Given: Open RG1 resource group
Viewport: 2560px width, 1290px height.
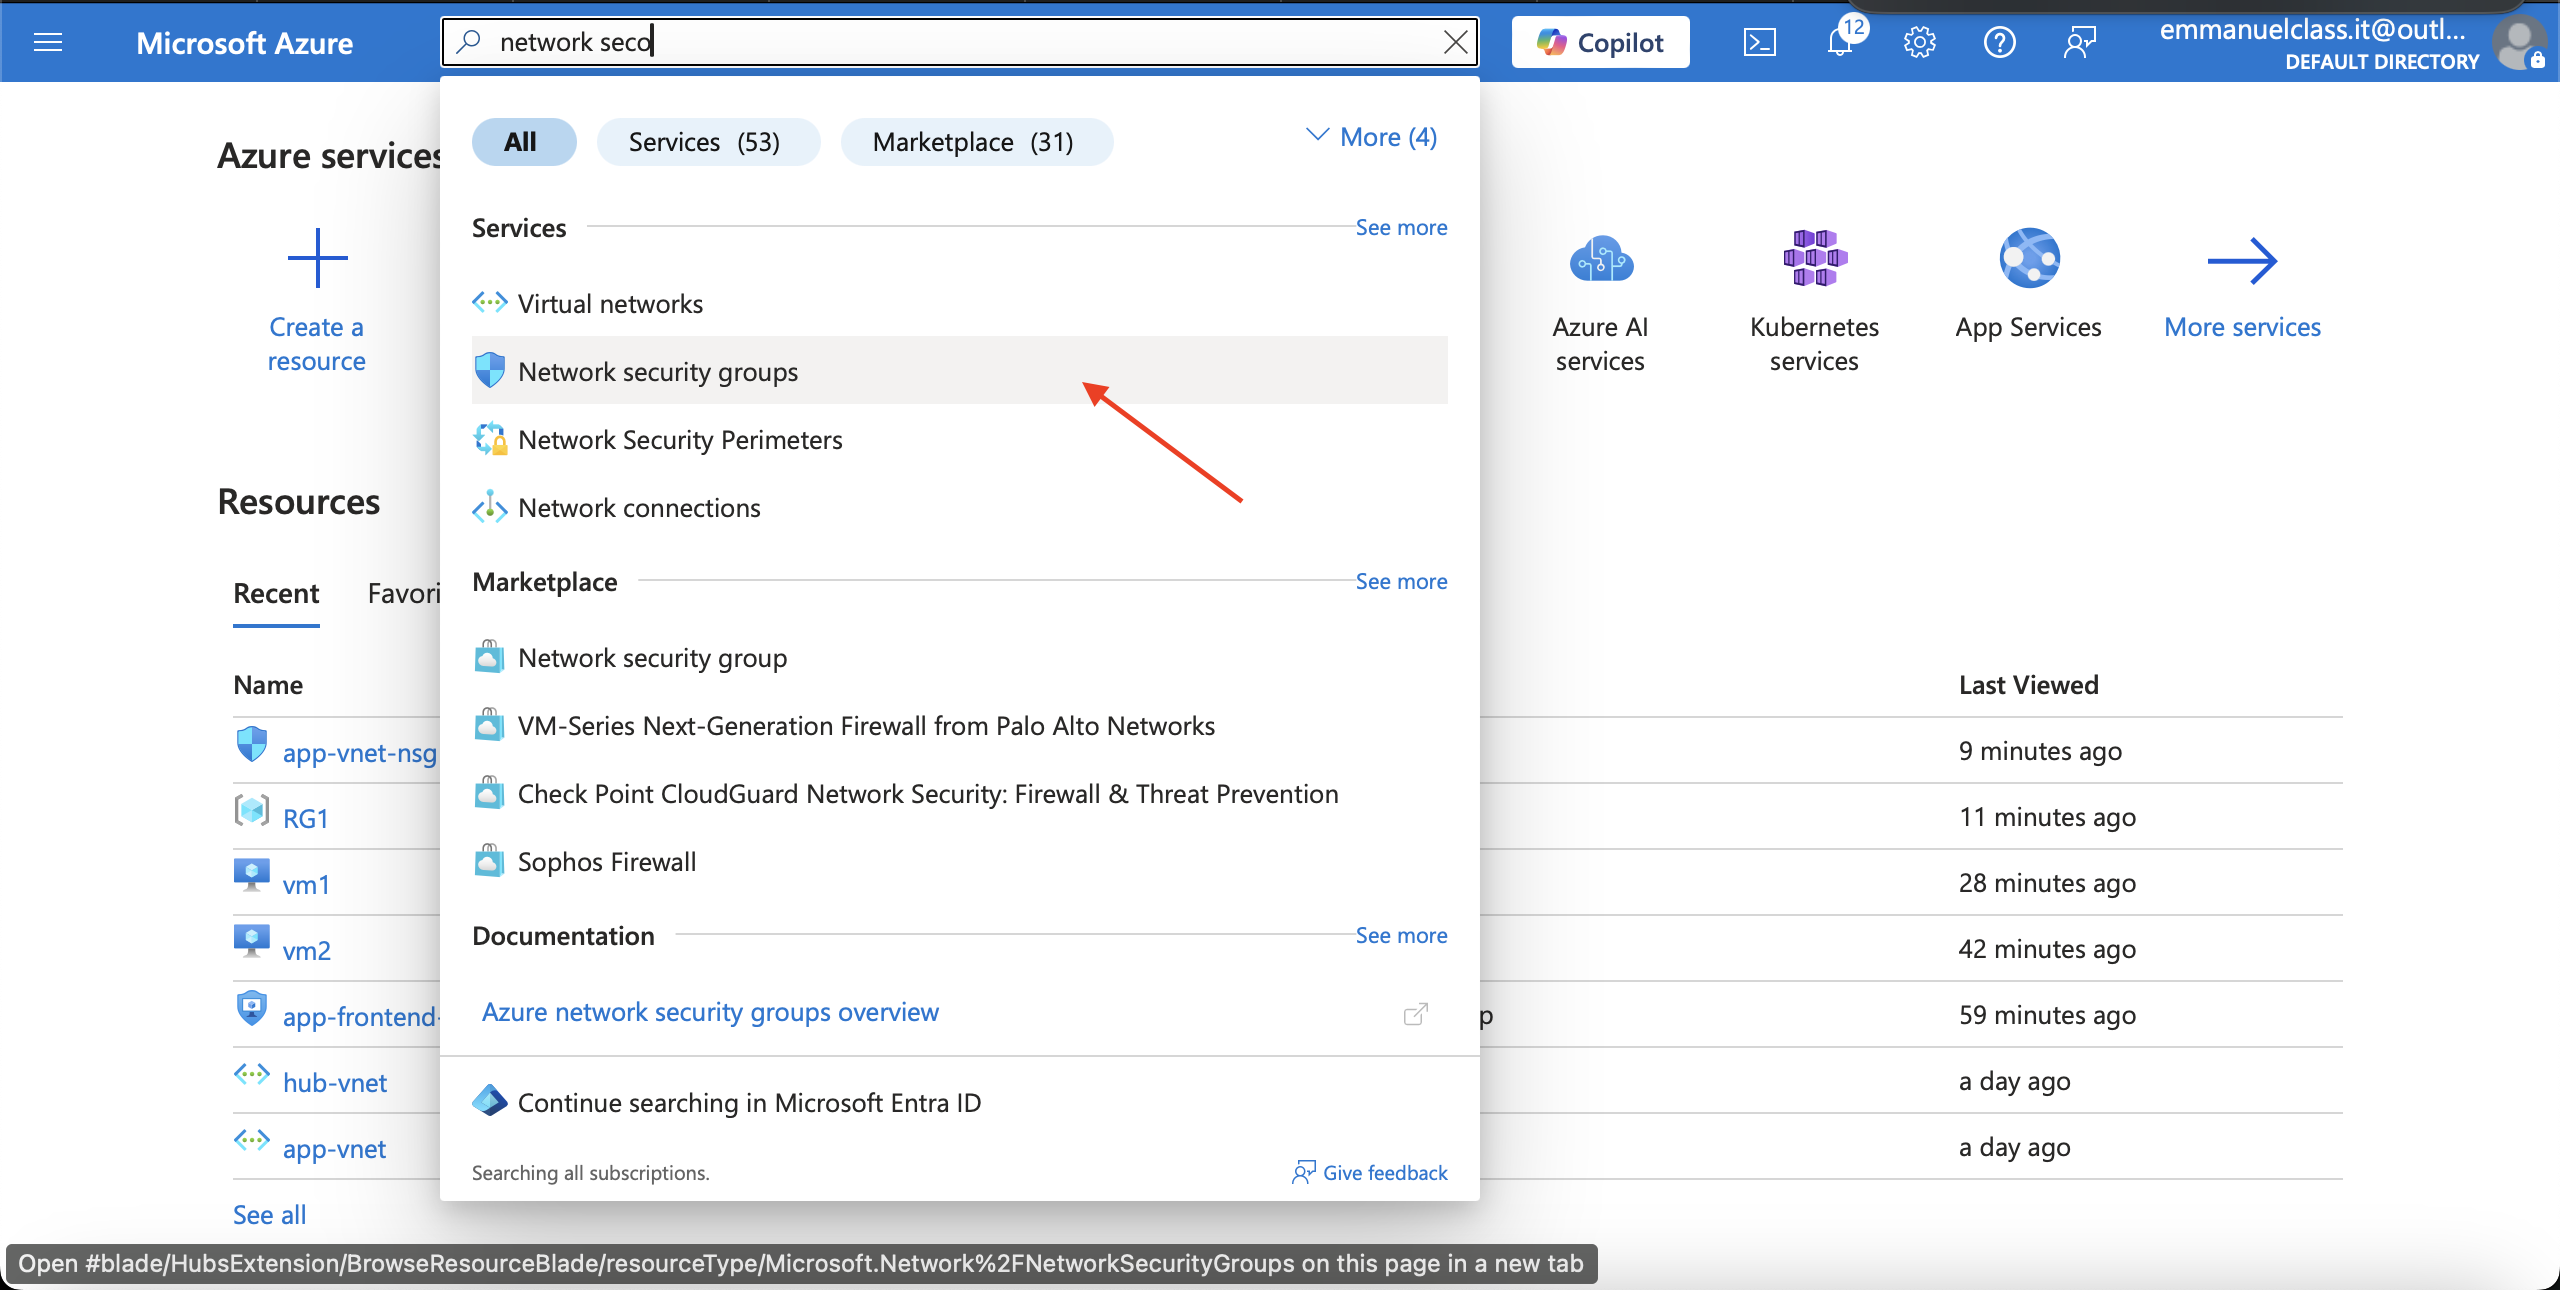Looking at the screenshot, I should tap(306, 818).
